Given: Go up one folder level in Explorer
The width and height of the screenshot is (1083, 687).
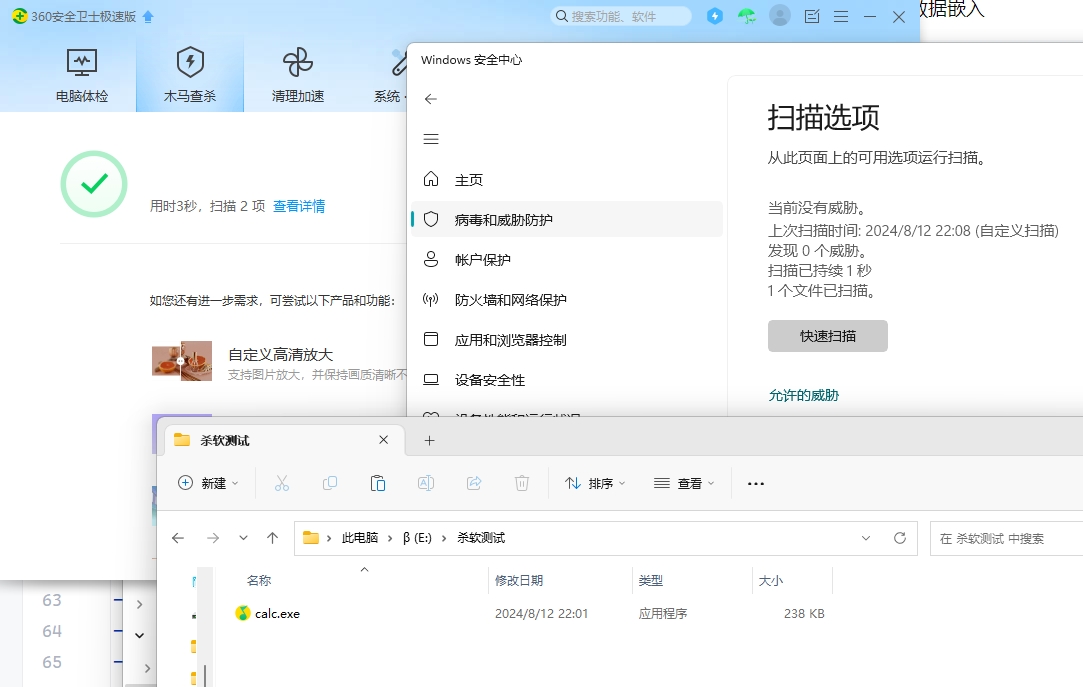Looking at the screenshot, I should click(273, 538).
